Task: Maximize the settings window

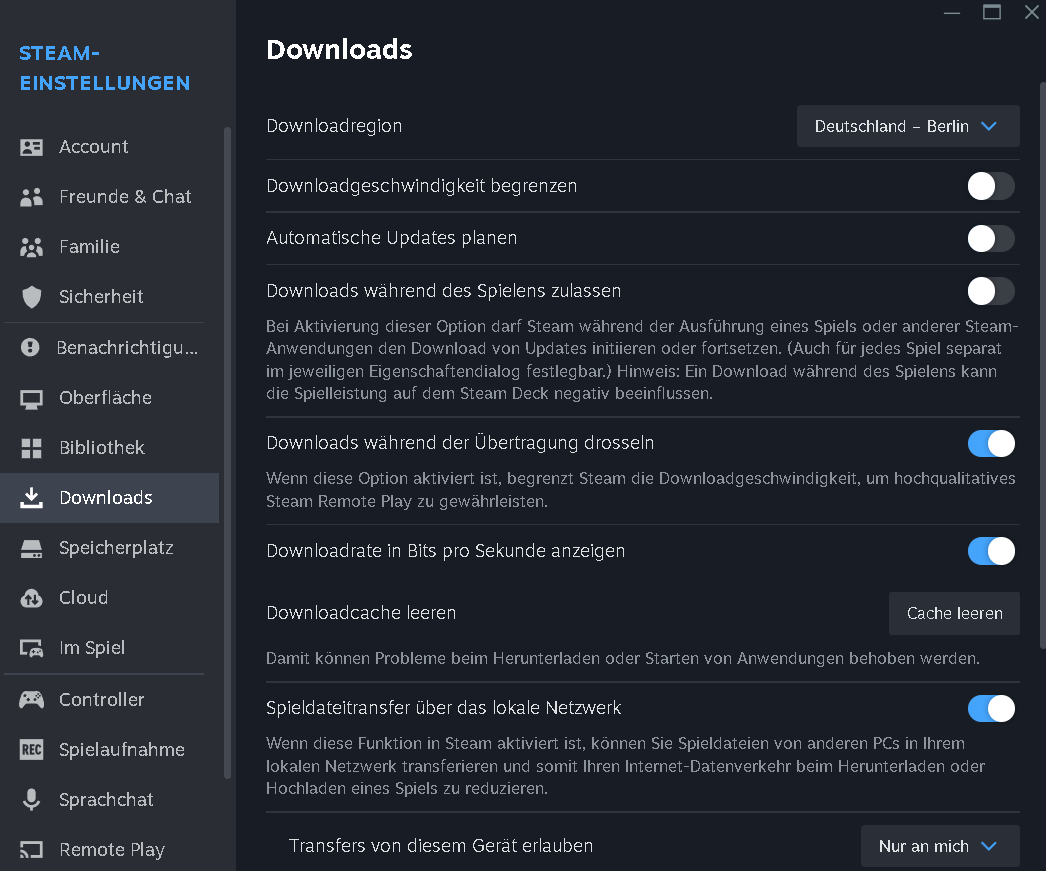Action: coord(992,12)
